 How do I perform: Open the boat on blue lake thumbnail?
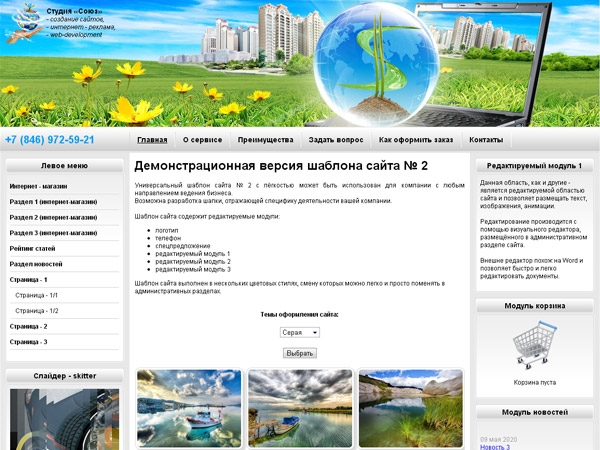(189, 408)
